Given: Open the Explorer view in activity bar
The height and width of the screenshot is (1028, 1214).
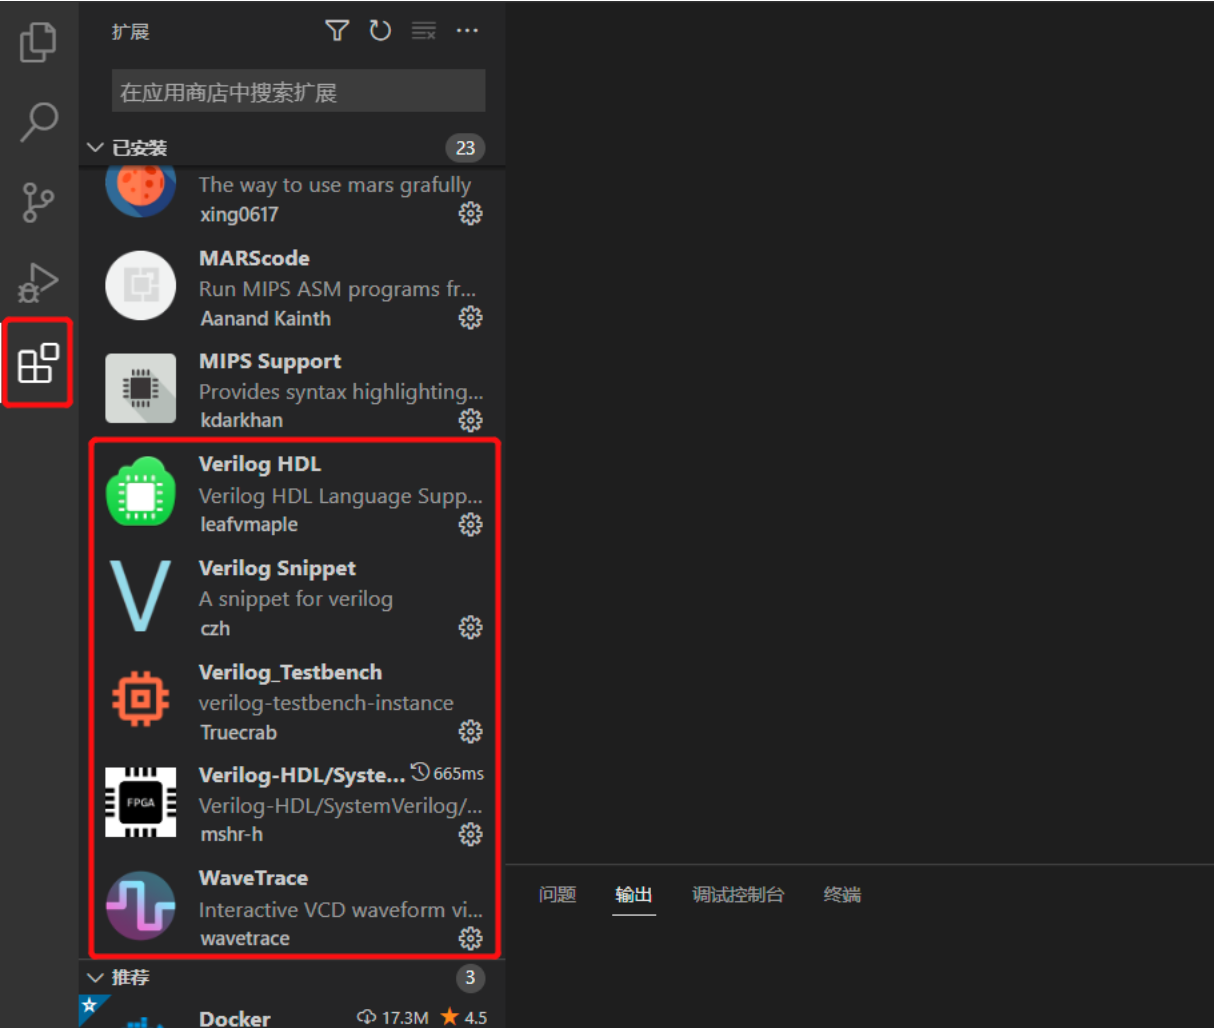Looking at the screenshot, I should (38, 42).
